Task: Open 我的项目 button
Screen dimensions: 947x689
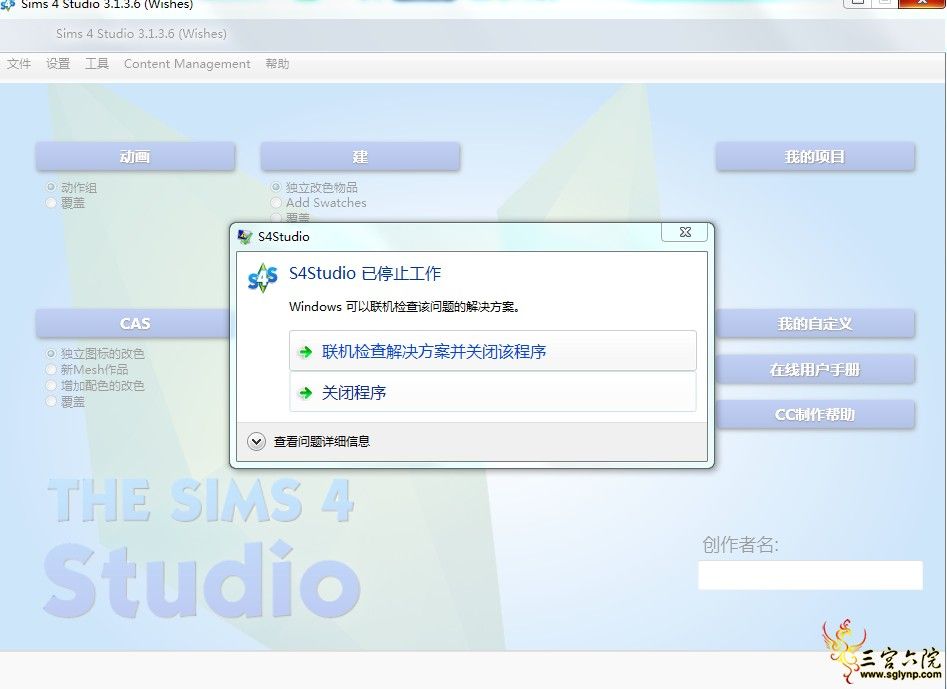Action: 815,156
